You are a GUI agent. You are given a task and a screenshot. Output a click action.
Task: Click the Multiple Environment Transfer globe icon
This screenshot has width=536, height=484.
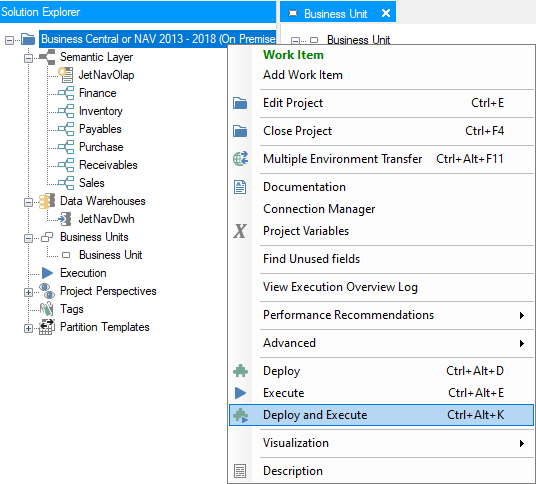coord(240,159)
